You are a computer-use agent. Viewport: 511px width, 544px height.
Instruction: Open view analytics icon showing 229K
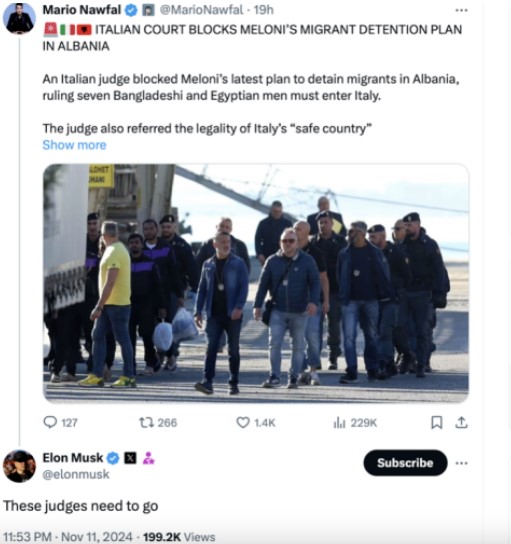pos(339,423)
